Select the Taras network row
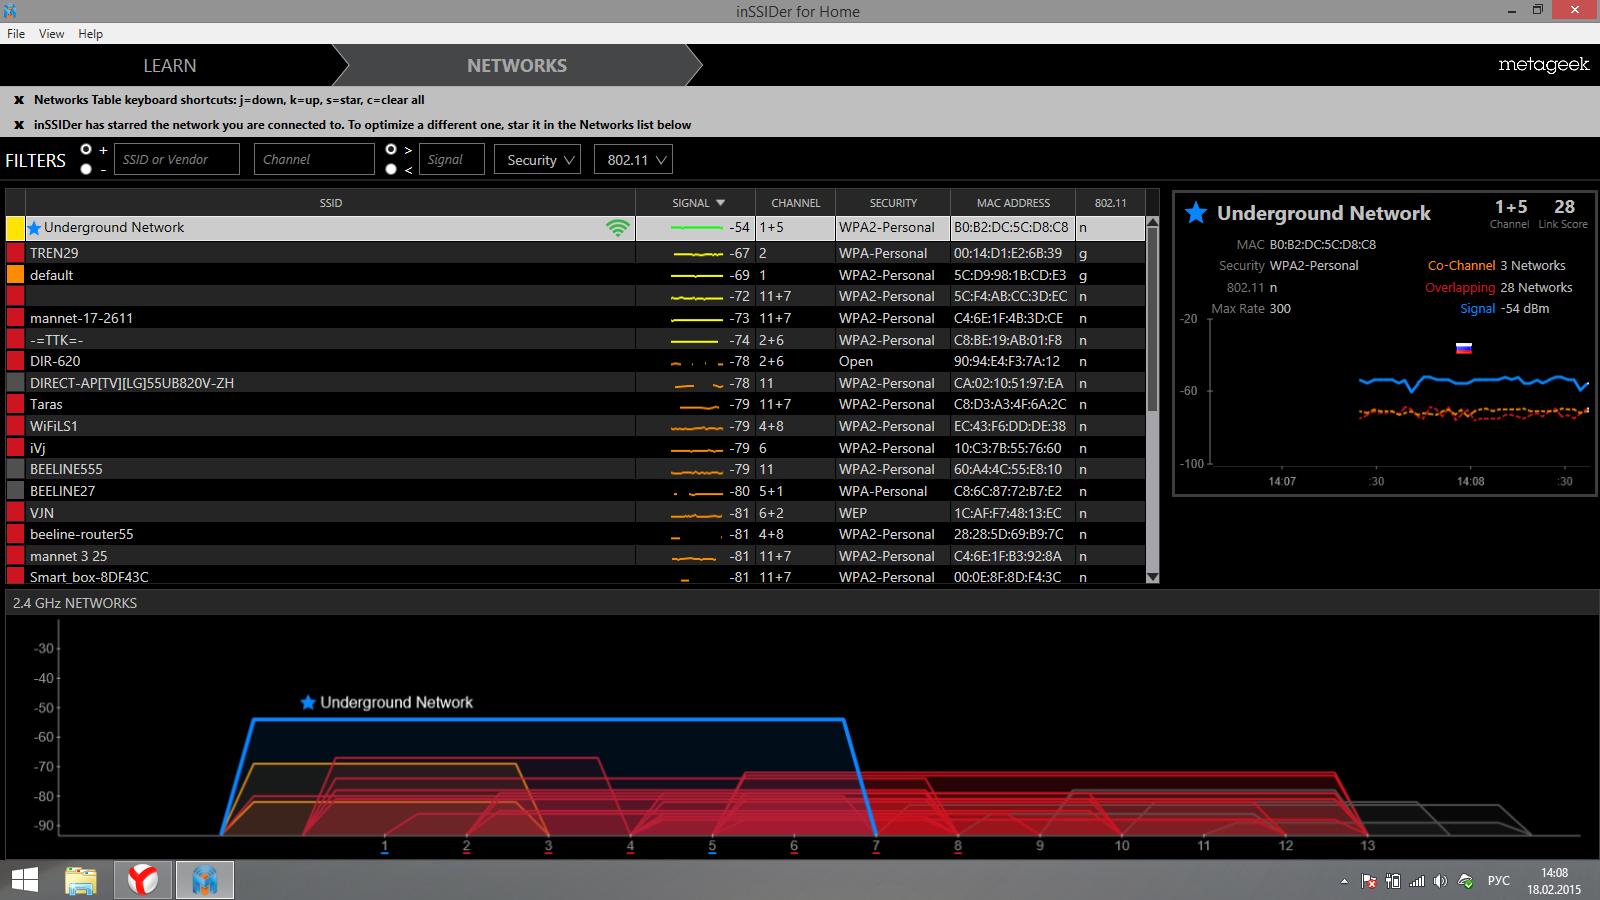 click(576, 404)
